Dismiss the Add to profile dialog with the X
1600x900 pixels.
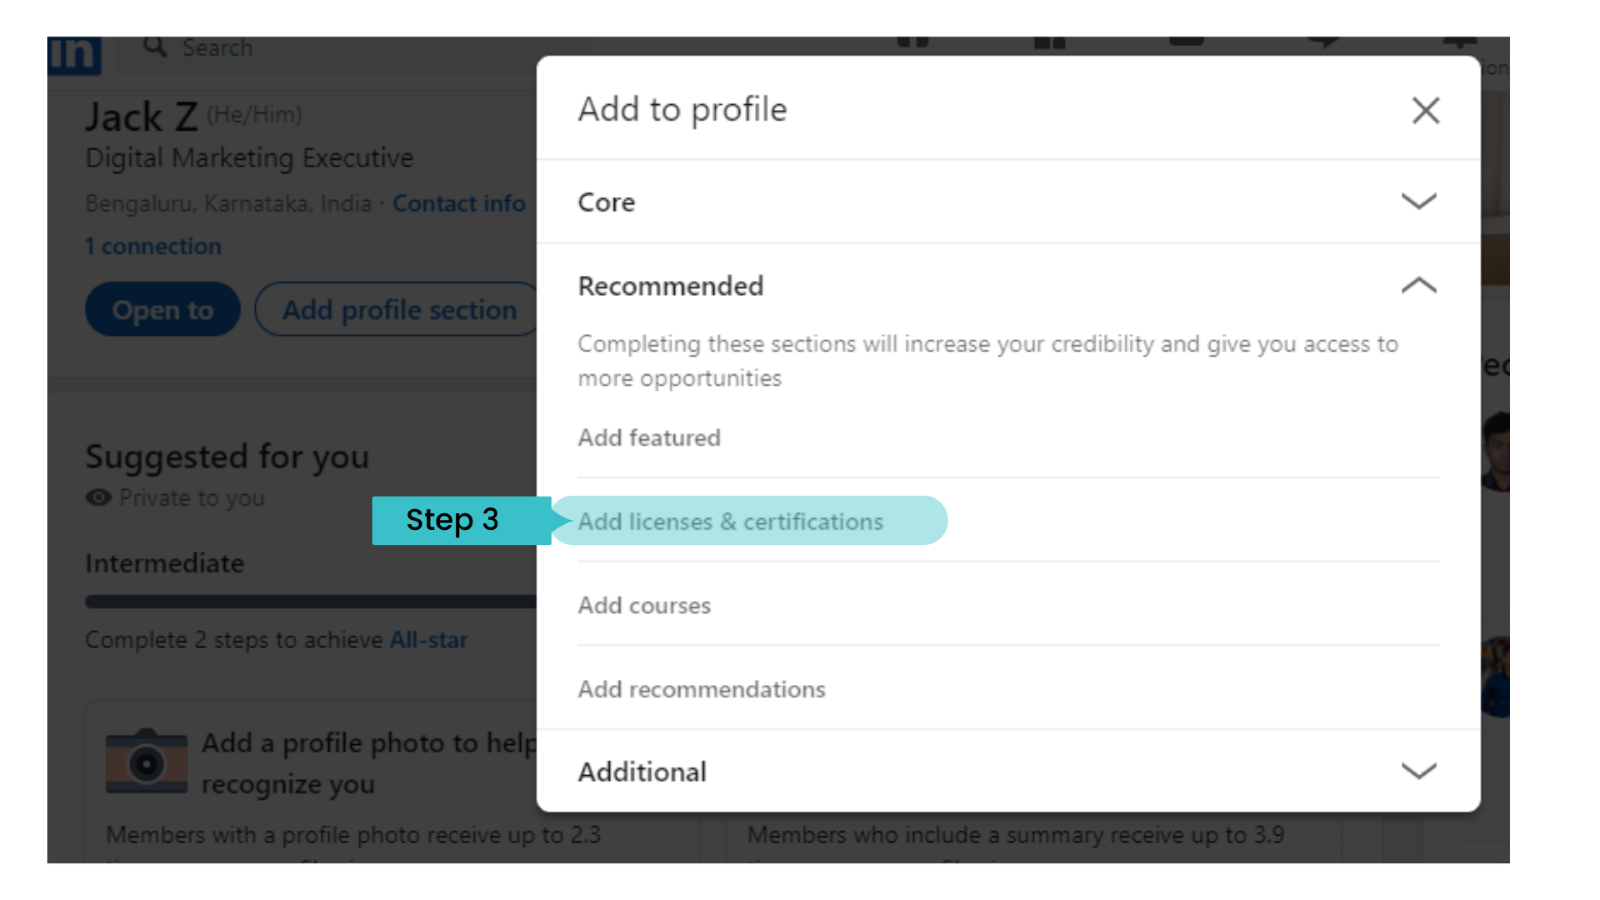tap(1425, 110)
